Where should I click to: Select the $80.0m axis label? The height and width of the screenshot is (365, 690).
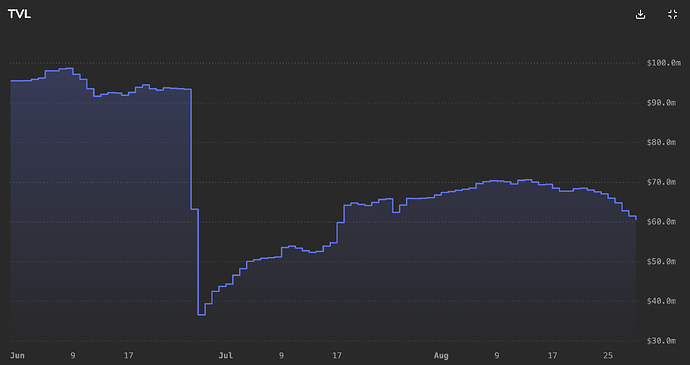point(661,142)
